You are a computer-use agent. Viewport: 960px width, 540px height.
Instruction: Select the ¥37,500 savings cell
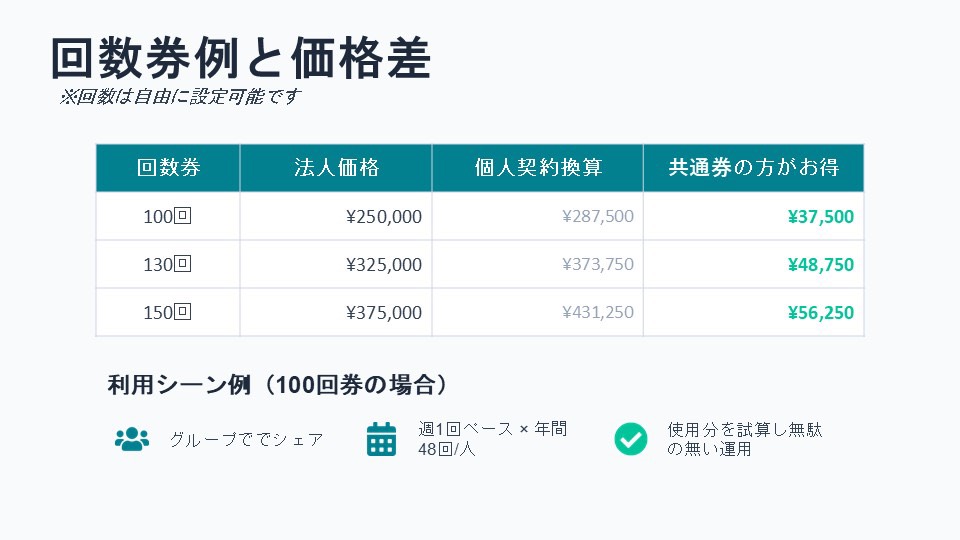[x=820, y=216]
